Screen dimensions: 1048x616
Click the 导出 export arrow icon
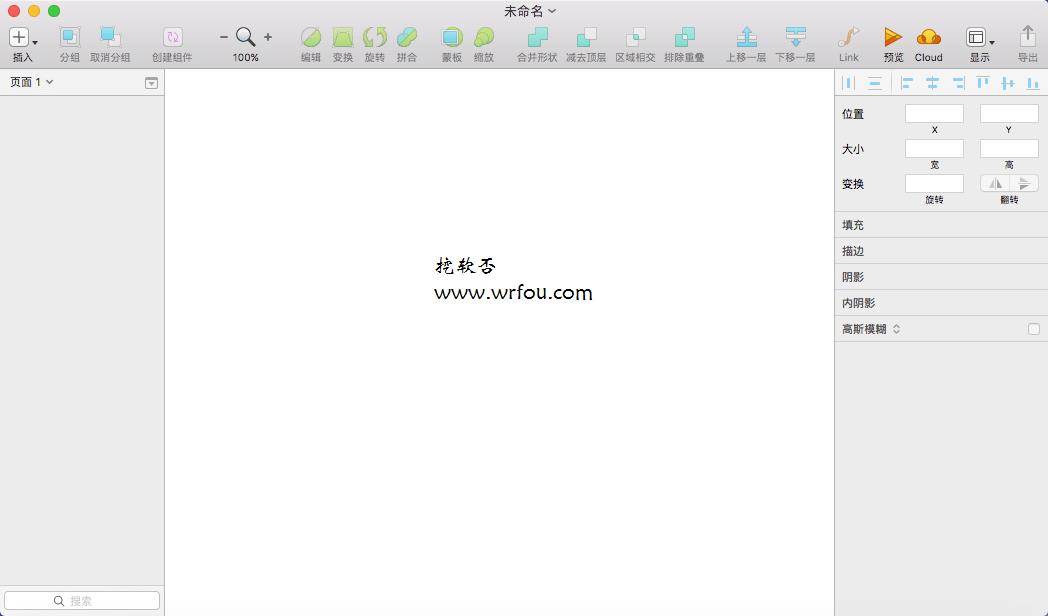coord(1027,36)
